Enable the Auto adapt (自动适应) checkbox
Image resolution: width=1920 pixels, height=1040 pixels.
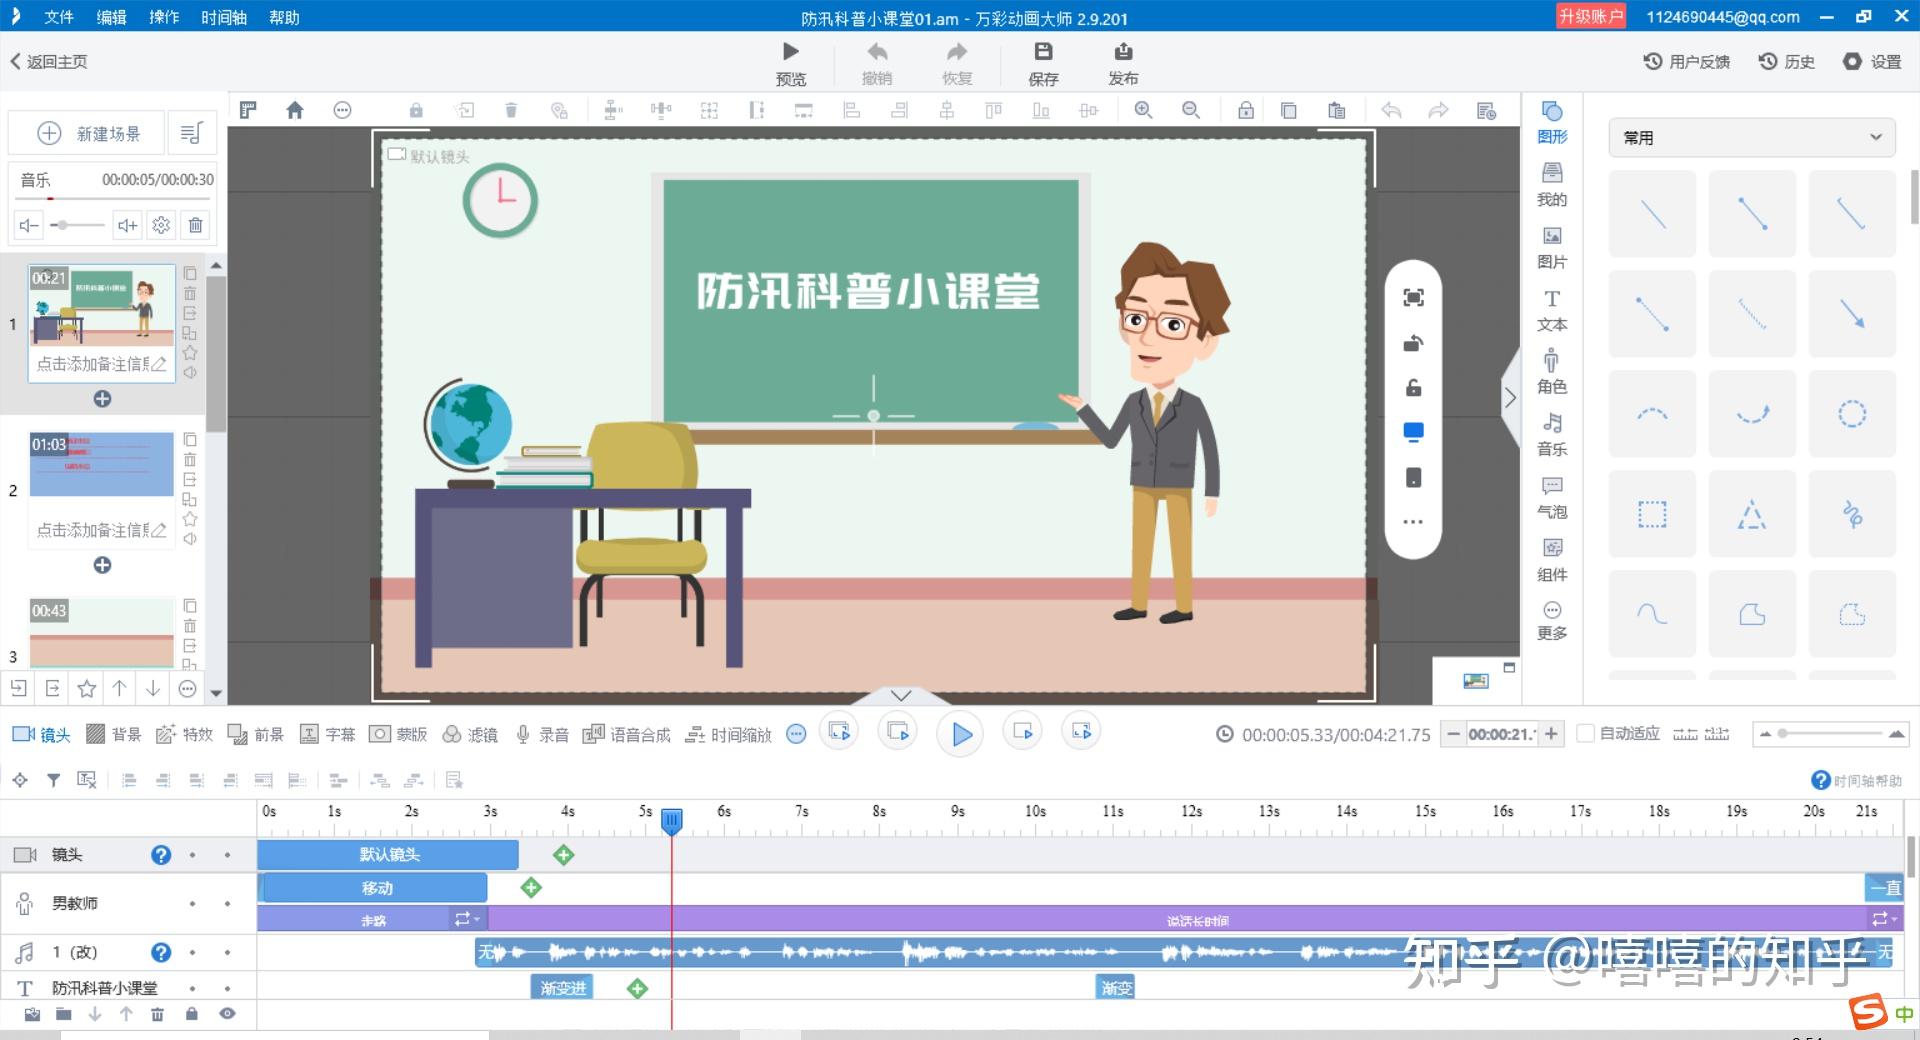coord(1585,734)
